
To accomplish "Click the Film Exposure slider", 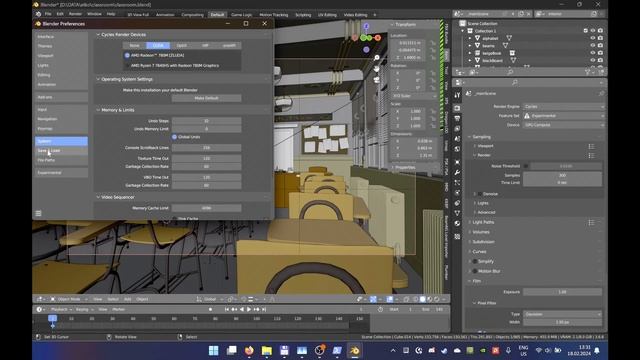I will click(x=562, y=292).
